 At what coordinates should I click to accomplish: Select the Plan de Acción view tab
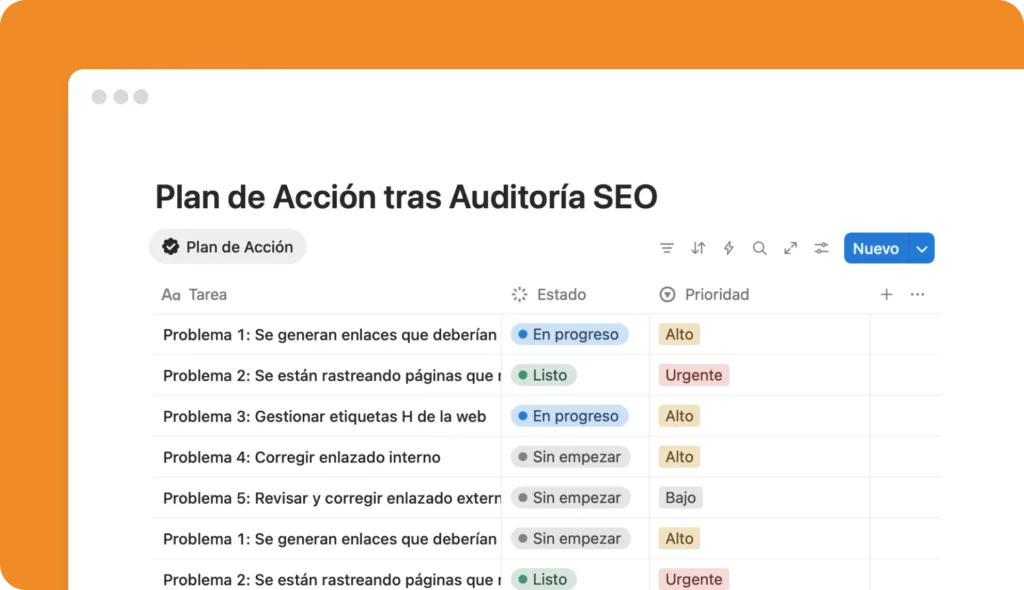228,247
